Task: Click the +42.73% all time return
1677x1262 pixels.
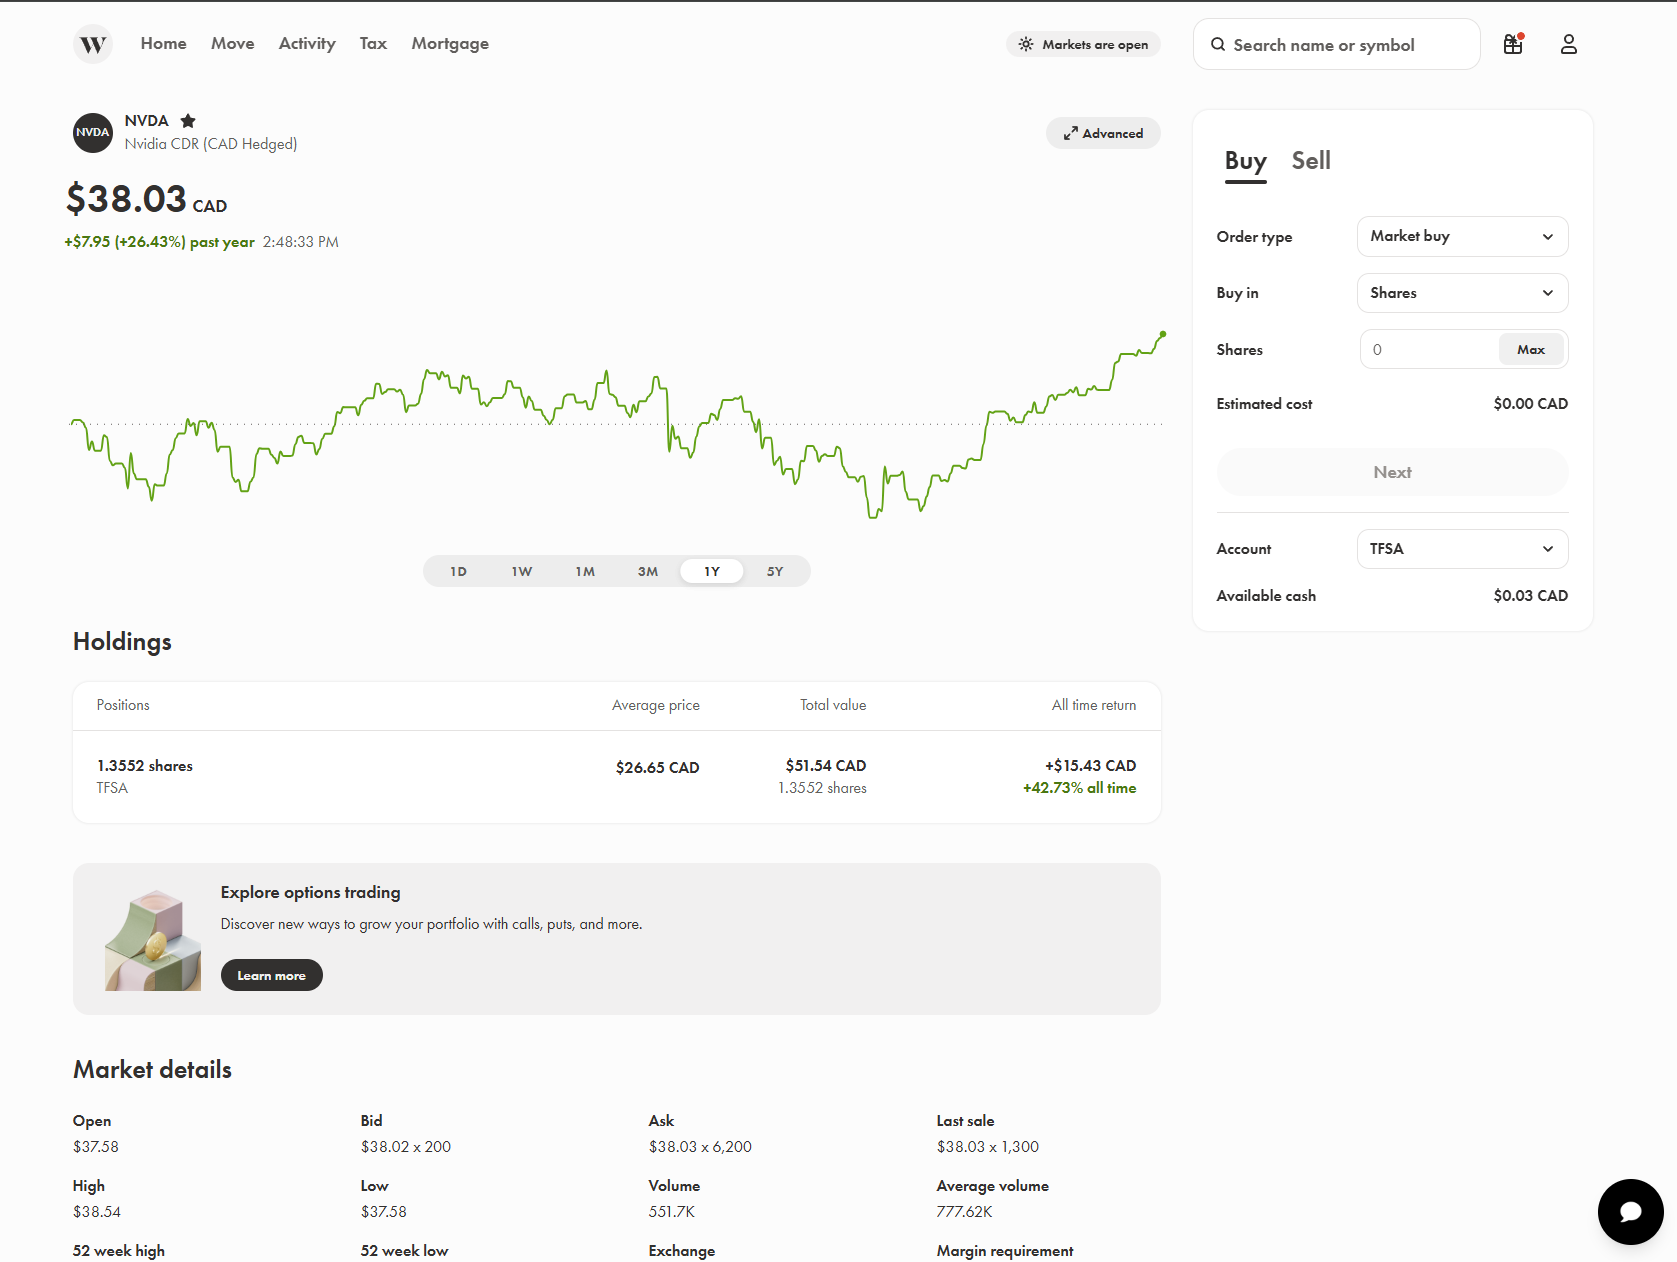Action: pos(1079,788)
